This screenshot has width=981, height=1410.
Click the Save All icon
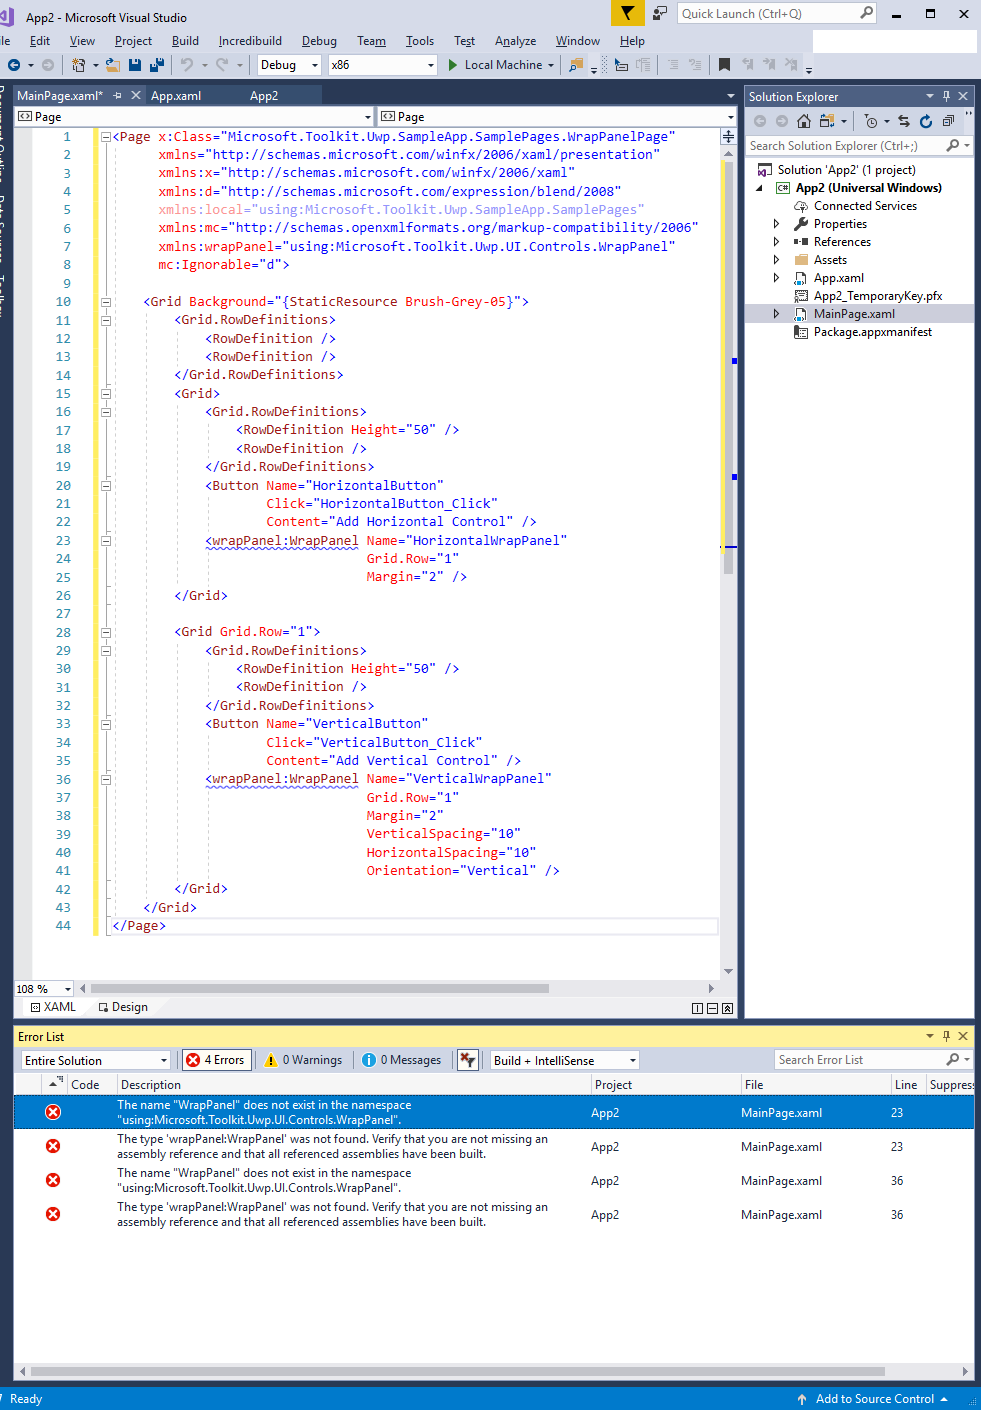click(x=157, y=65)
